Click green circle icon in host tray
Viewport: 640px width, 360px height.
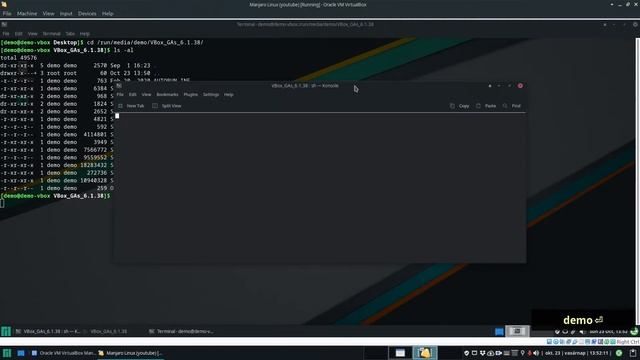click(x=619, y=353)
